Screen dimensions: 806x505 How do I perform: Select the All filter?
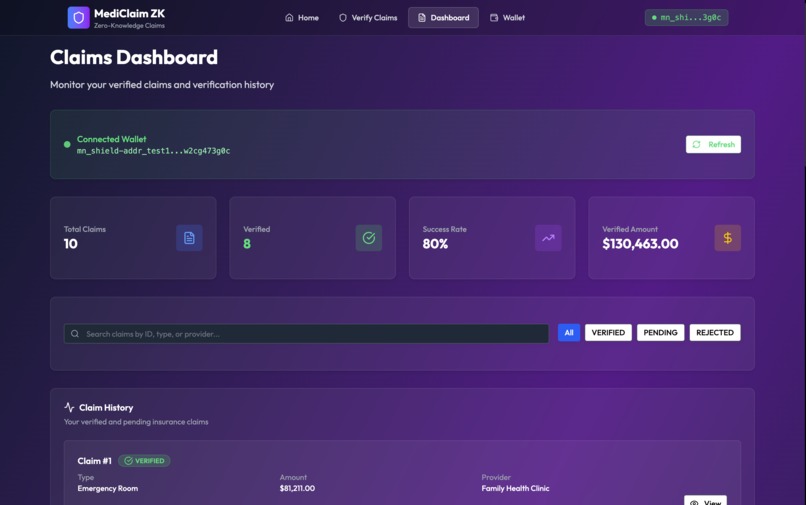pyautogui.click(x=569, y=333)
